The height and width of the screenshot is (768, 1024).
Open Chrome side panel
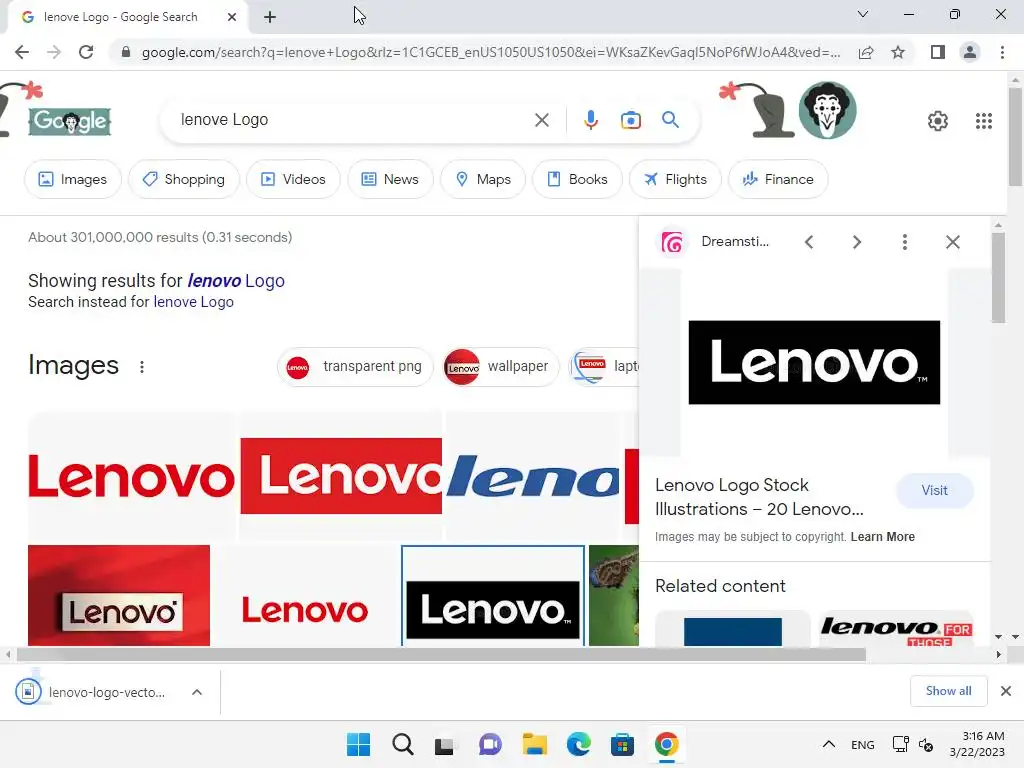(938, 52)
